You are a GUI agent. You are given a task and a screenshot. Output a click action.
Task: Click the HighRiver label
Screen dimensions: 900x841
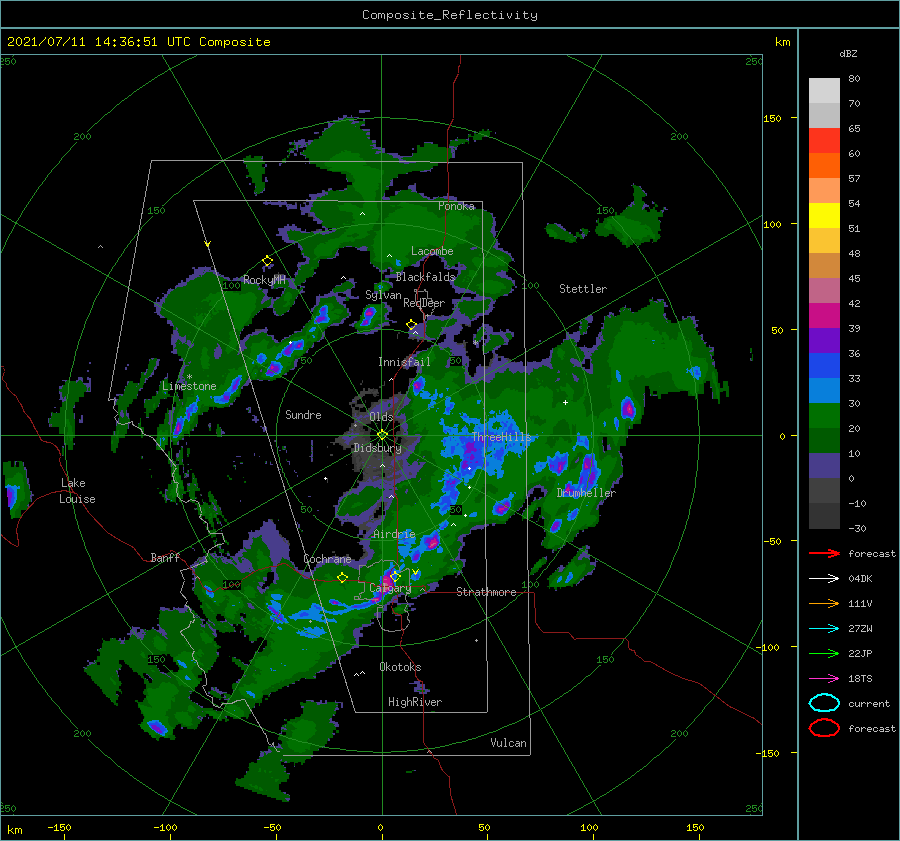click(x=415, y=702)
